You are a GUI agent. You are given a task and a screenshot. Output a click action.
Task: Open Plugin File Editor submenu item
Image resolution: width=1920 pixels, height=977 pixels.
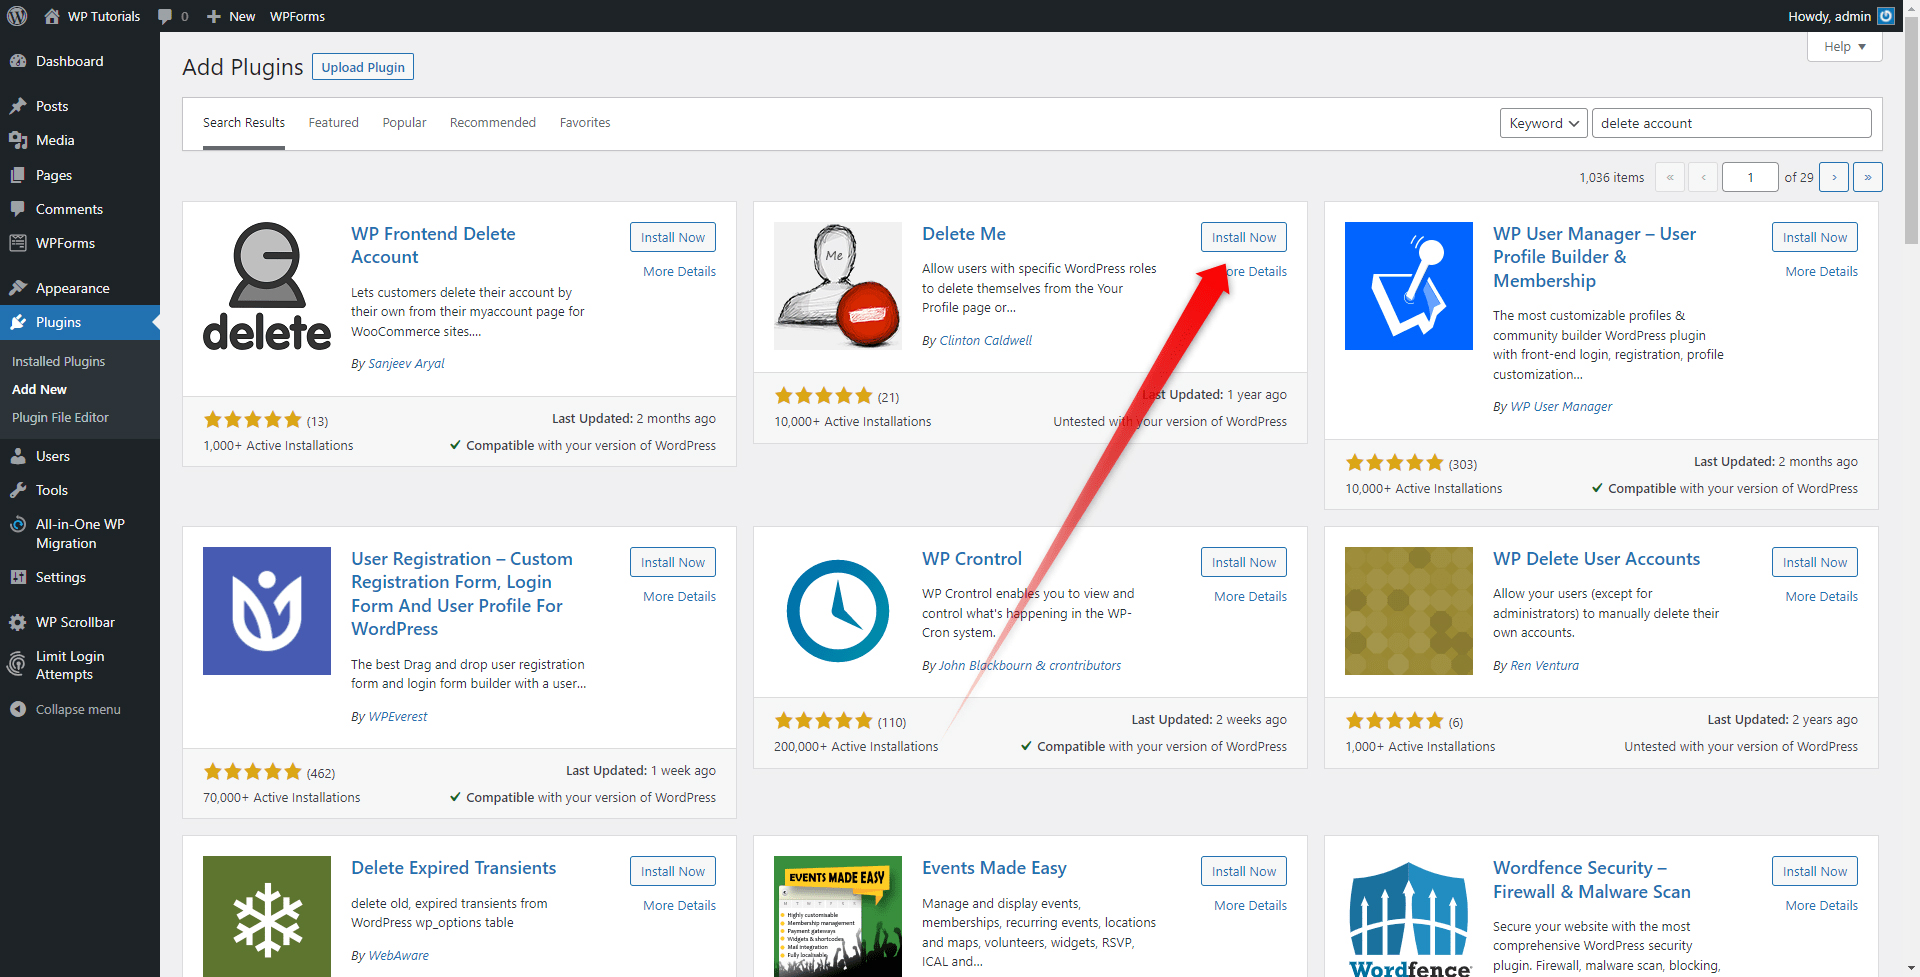(x=60, y=417)
